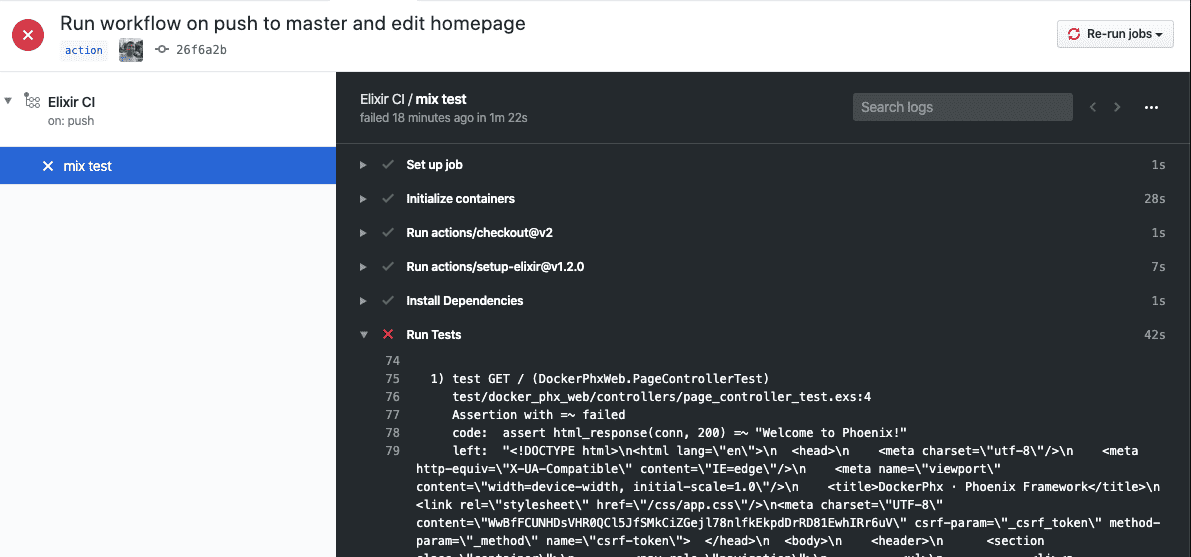Click the page_controller_test.exs:4 log line
Screen dimensions: 1191x557
coord(661,397)
